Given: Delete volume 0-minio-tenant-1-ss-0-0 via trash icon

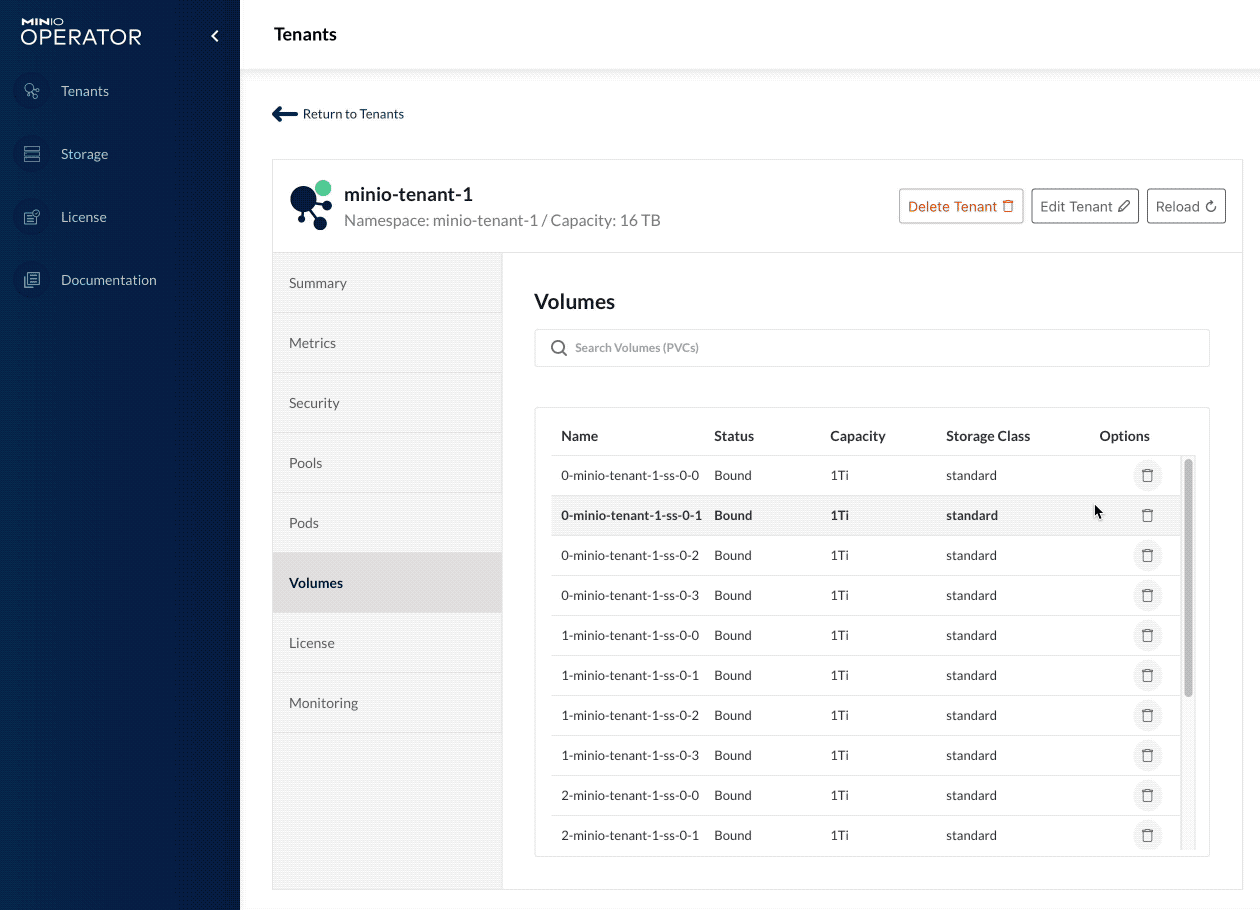Looking at the screenshot, I should pos(1147,476).
